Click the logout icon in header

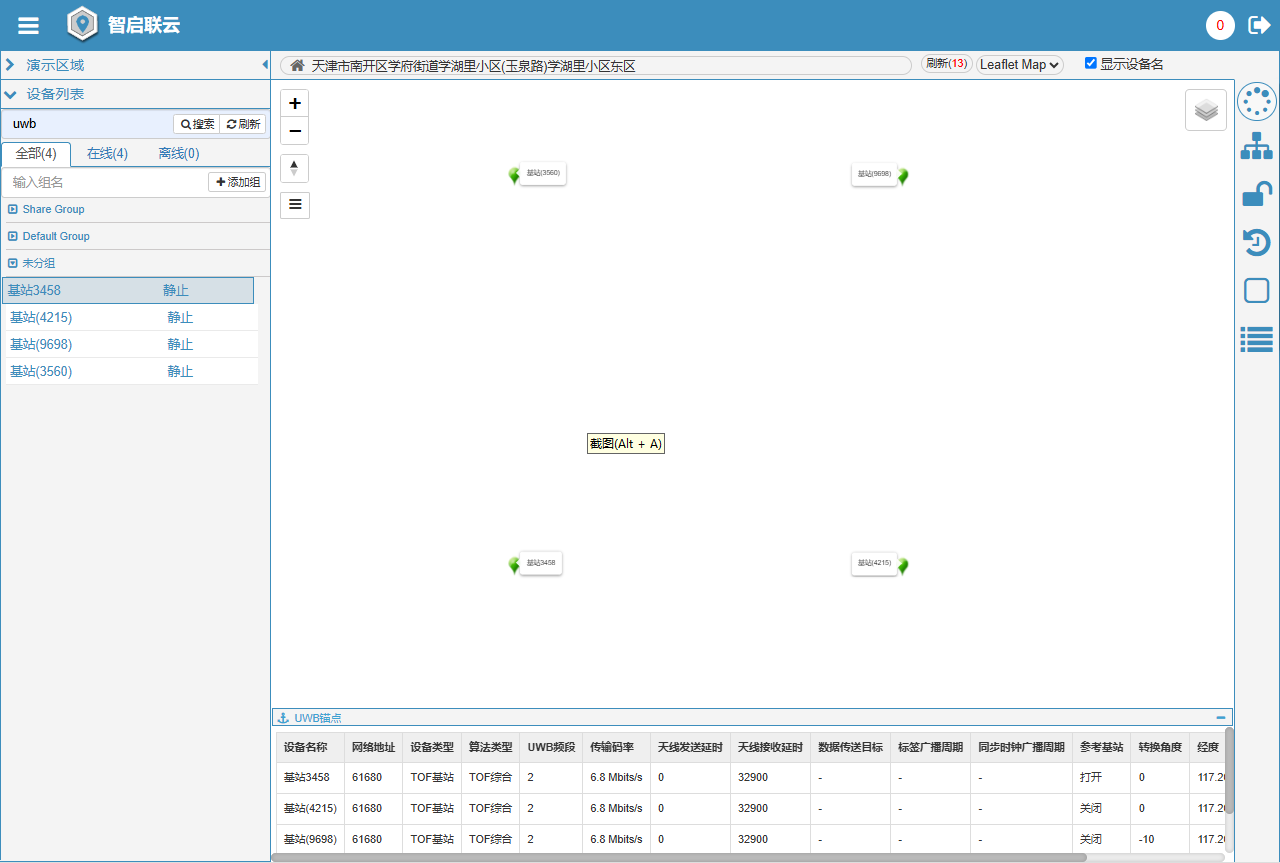pos(1259,25)
